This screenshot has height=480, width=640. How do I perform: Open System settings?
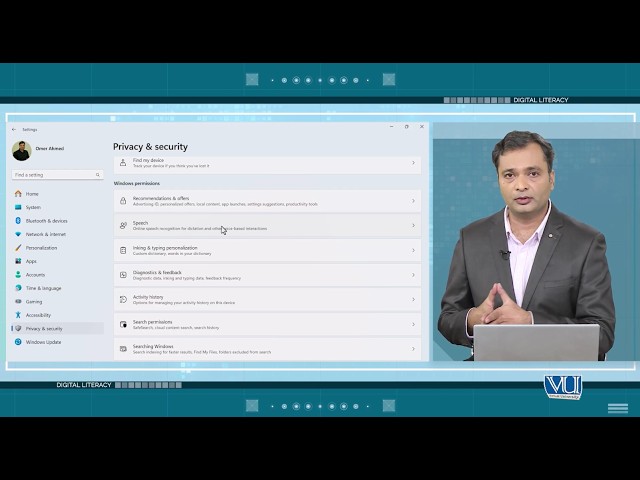pos(33,207)
